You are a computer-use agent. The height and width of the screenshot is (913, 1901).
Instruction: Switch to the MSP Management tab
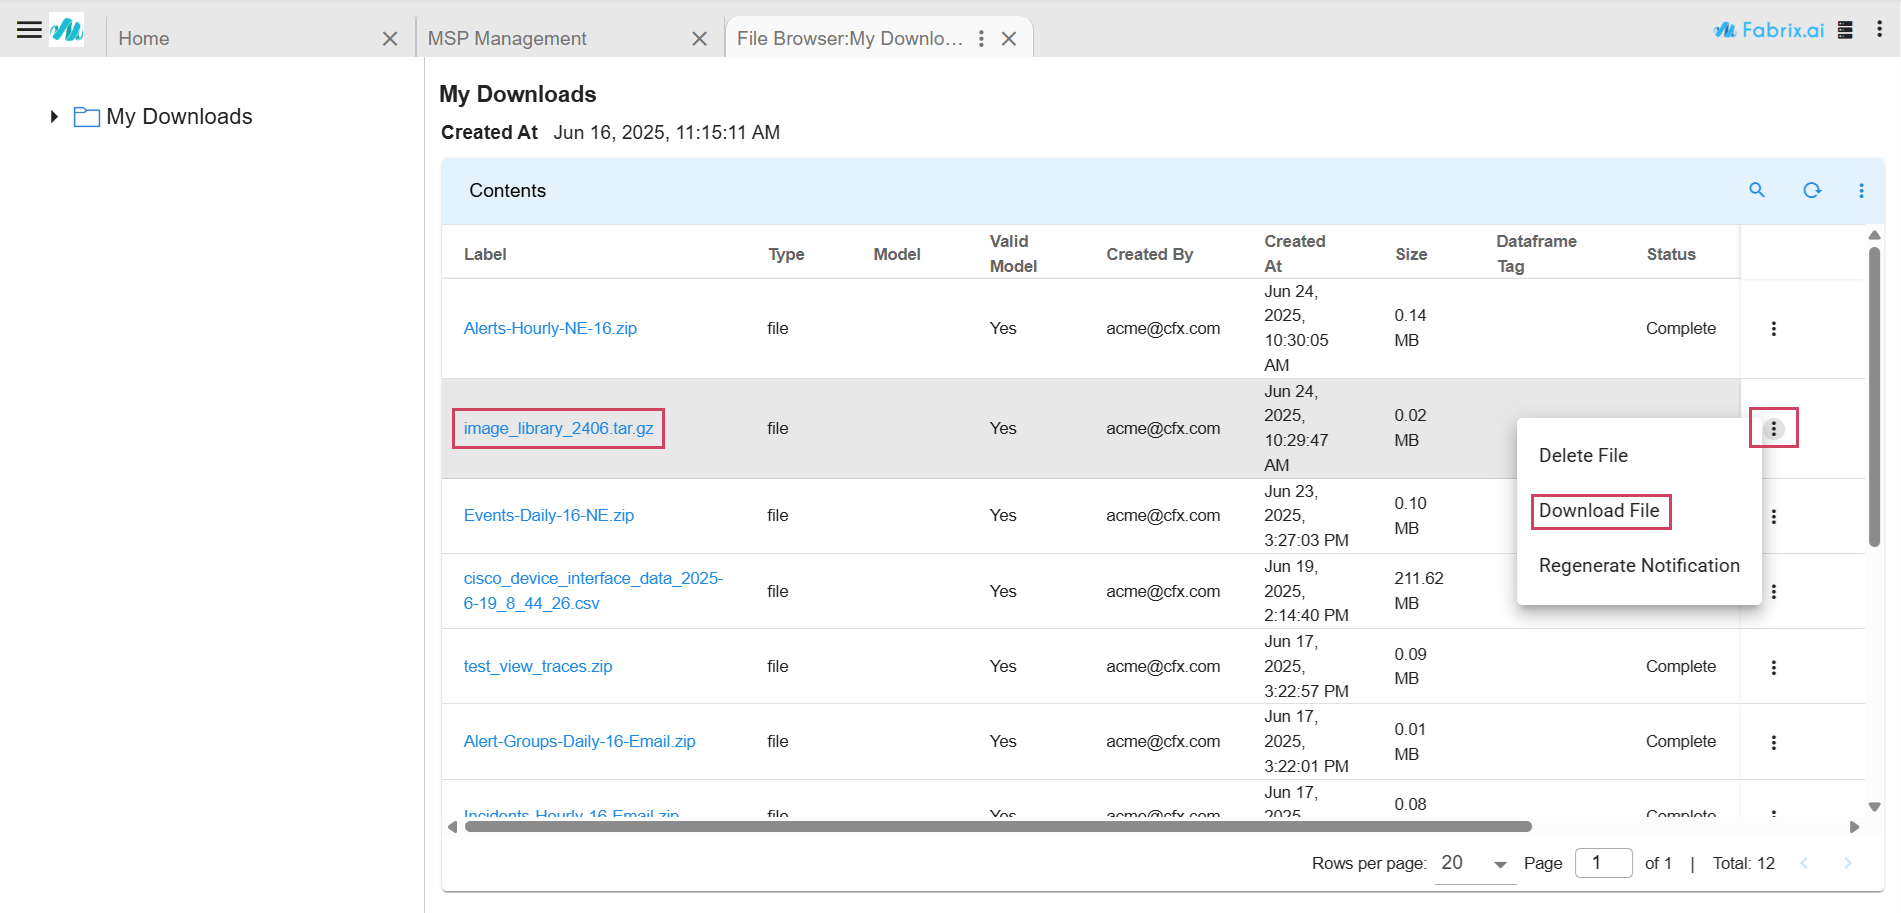click(x=507, y=38)
